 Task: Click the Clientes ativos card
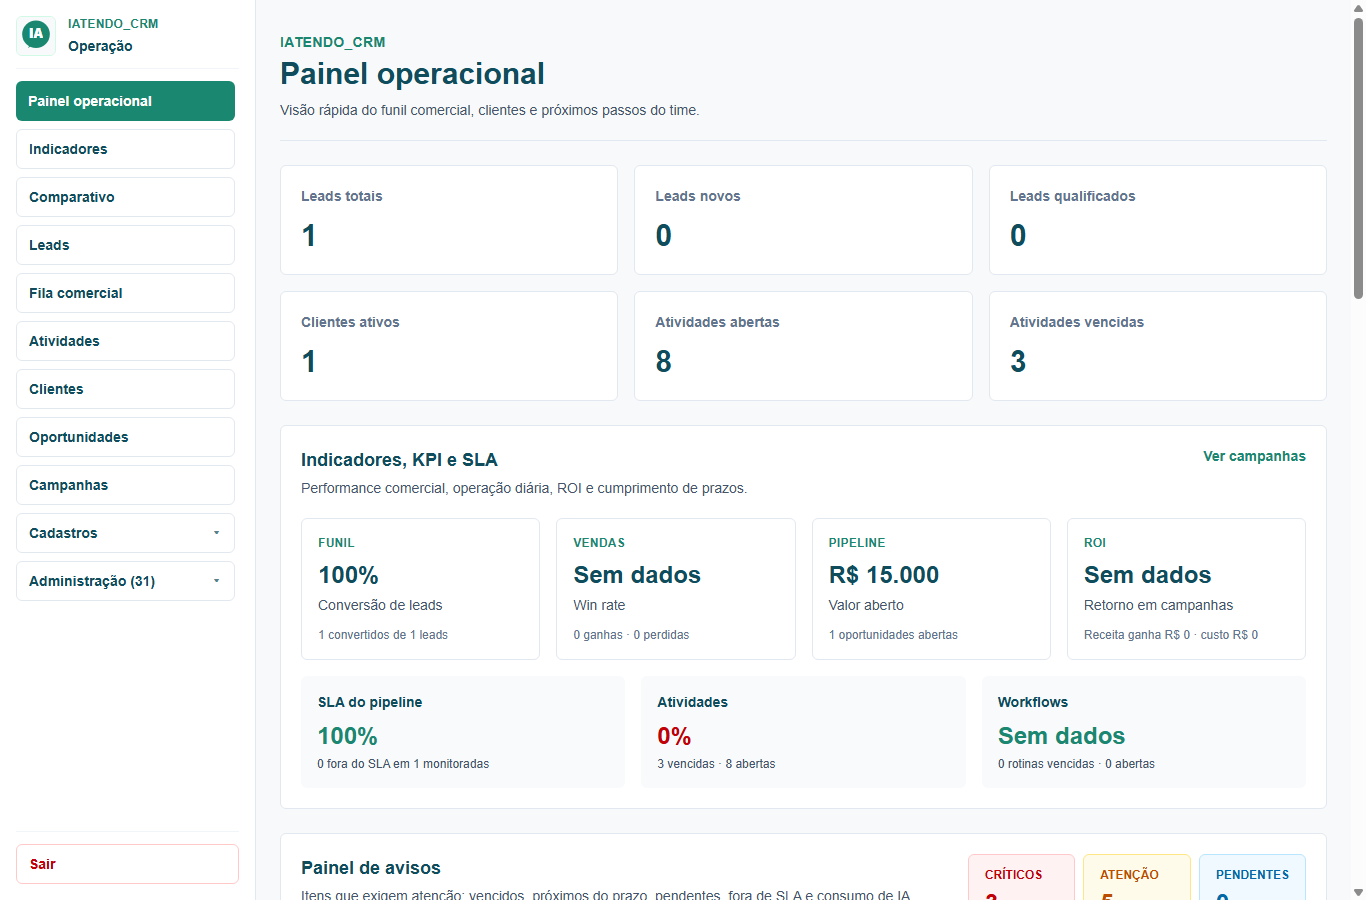point(449,346)
